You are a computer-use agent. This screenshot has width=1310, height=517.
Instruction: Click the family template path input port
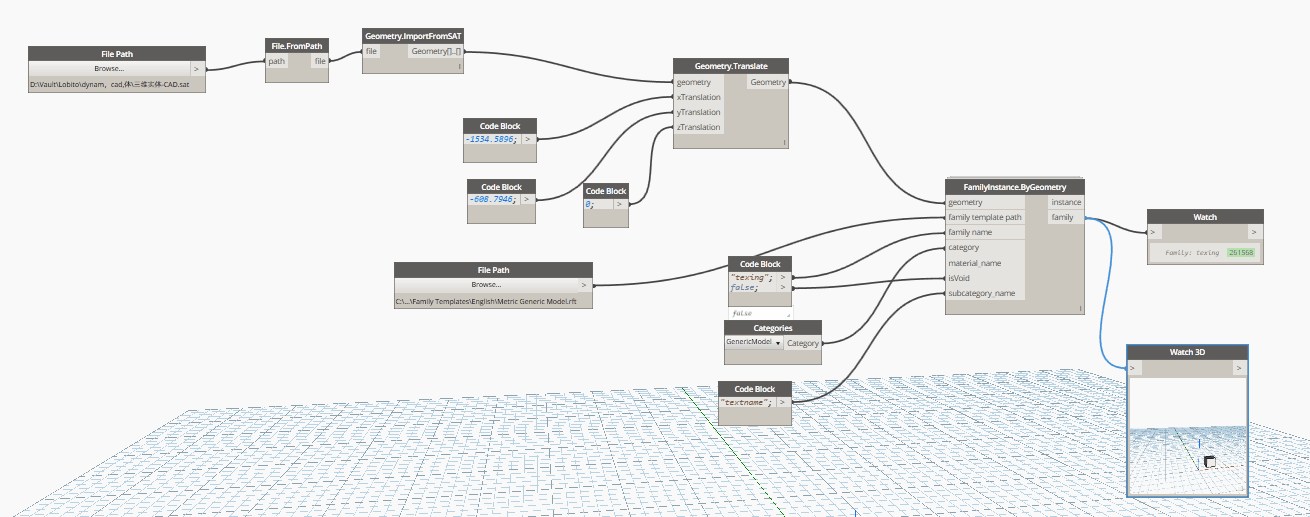985,217
